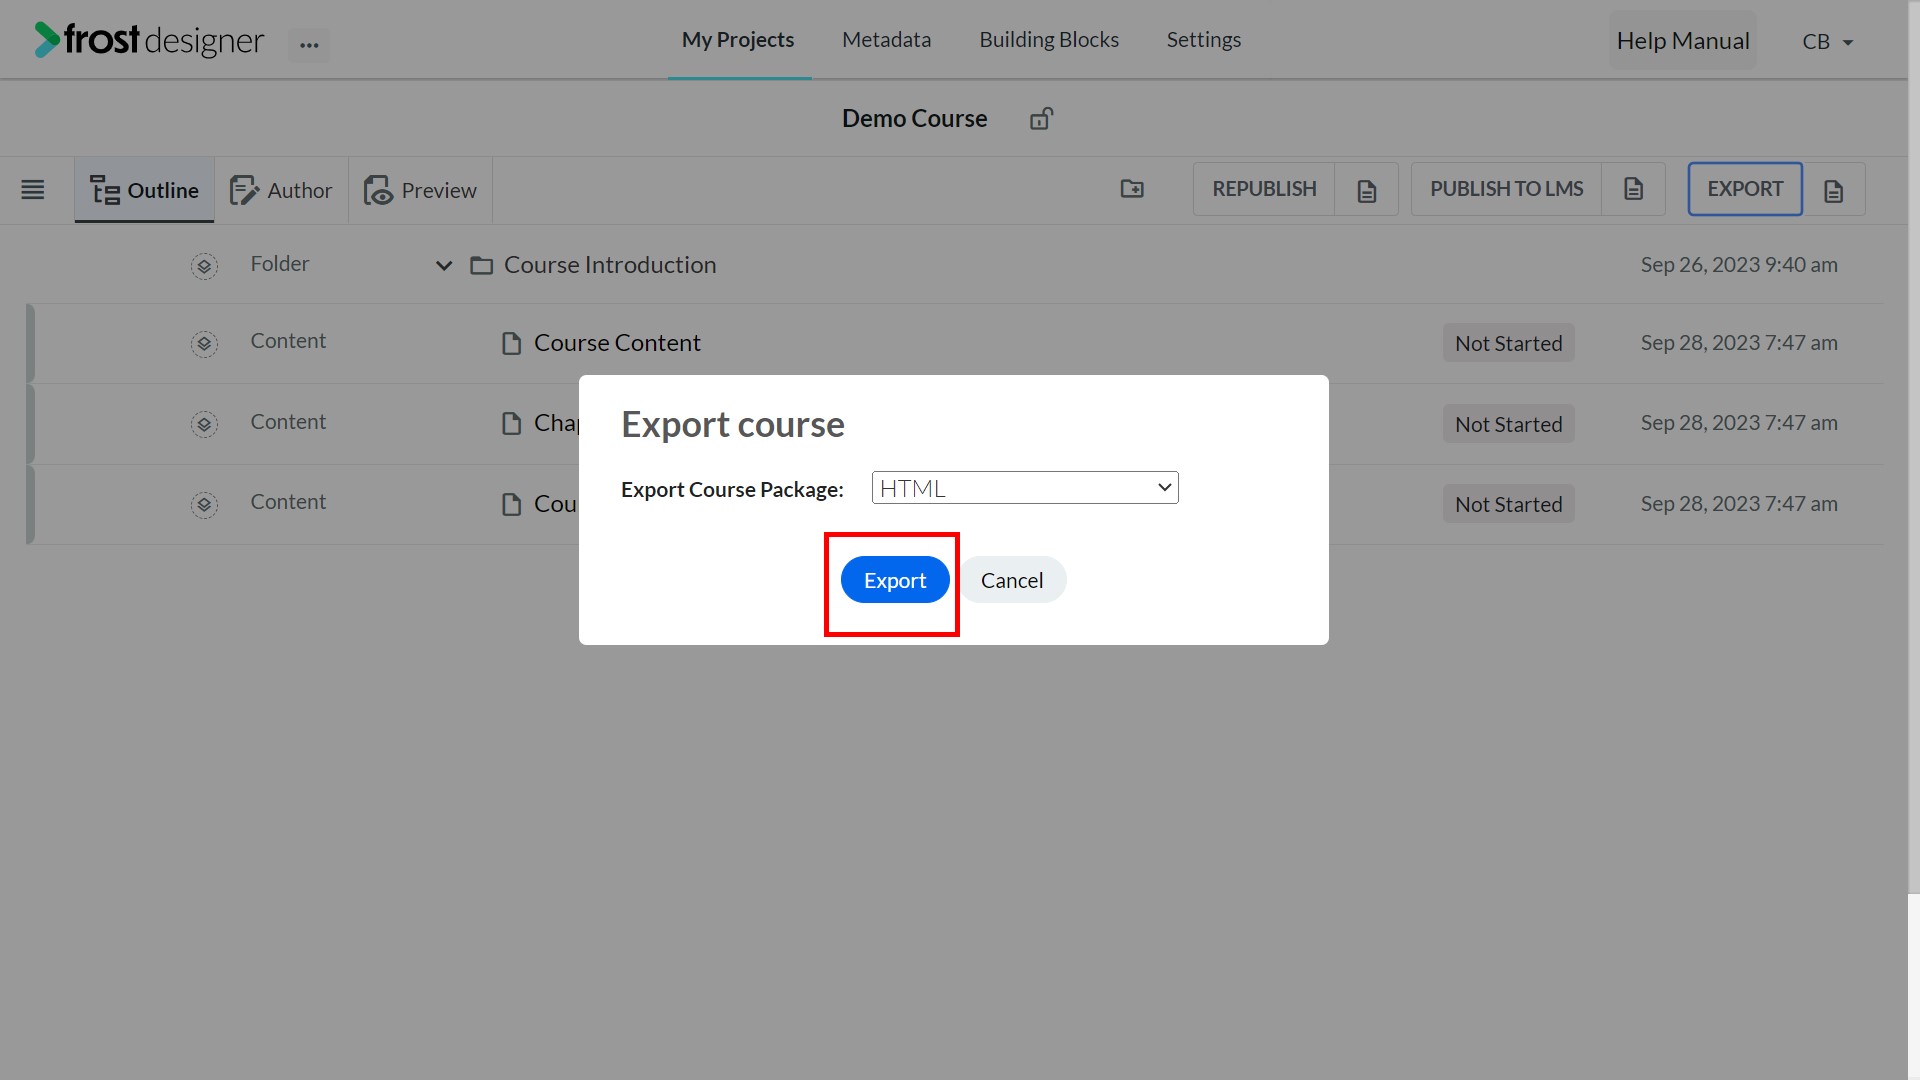Open the Export Course Package dropdown
Screen dimensions: 1920x1080
tap(1025, 488)
